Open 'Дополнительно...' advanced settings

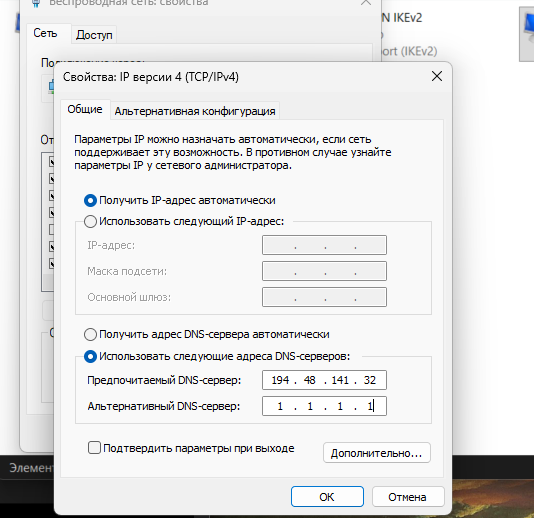pos(377,453)
